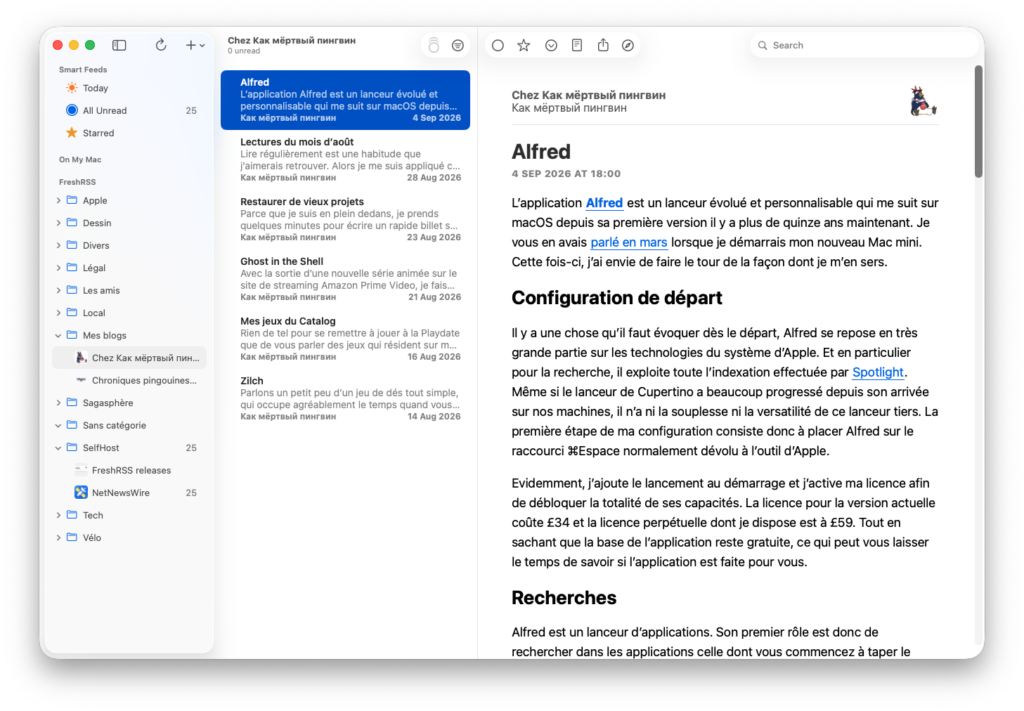1024x711 pixels.
Task: Toggle Reader View icon
Action: (577, 45)
